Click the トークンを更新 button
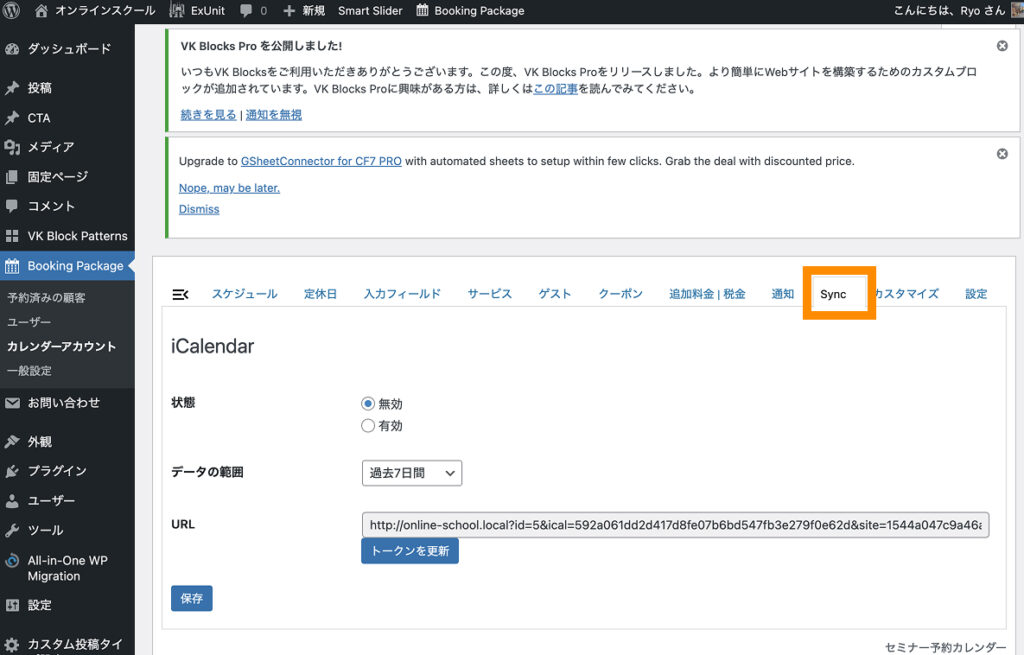The width and height of the screenshot is (1024, 655). 409,551
